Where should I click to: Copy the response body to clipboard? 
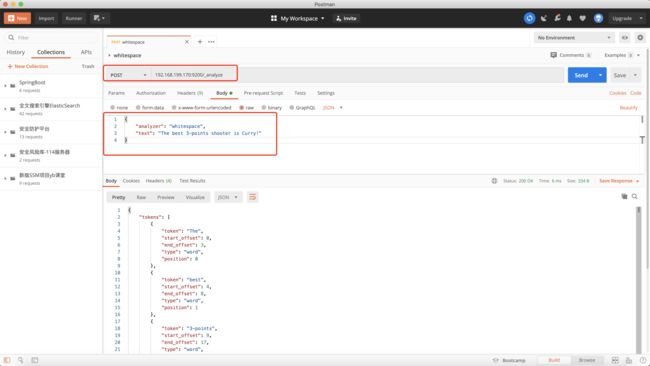point(624,196)
